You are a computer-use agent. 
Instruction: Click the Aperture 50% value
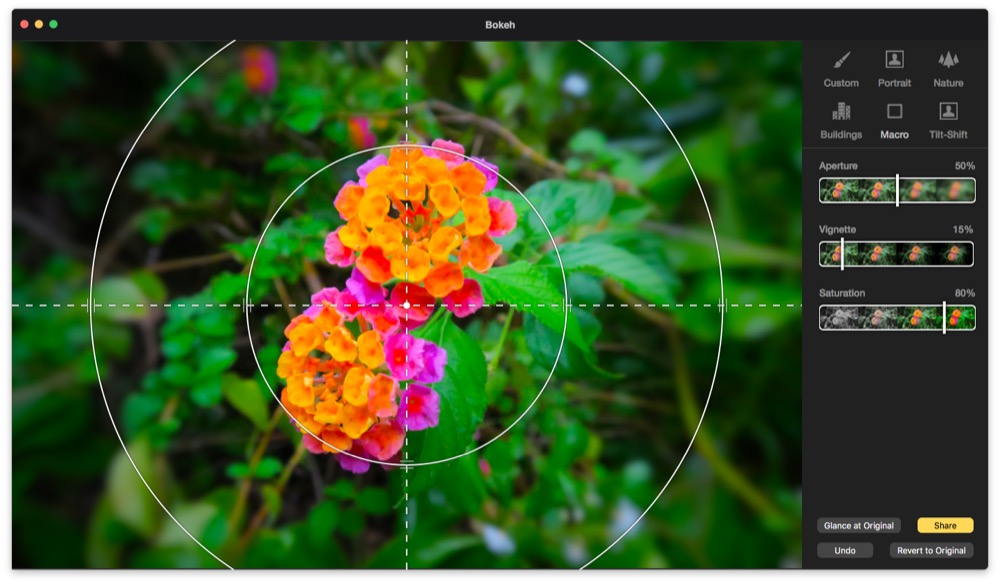(964, 166)
